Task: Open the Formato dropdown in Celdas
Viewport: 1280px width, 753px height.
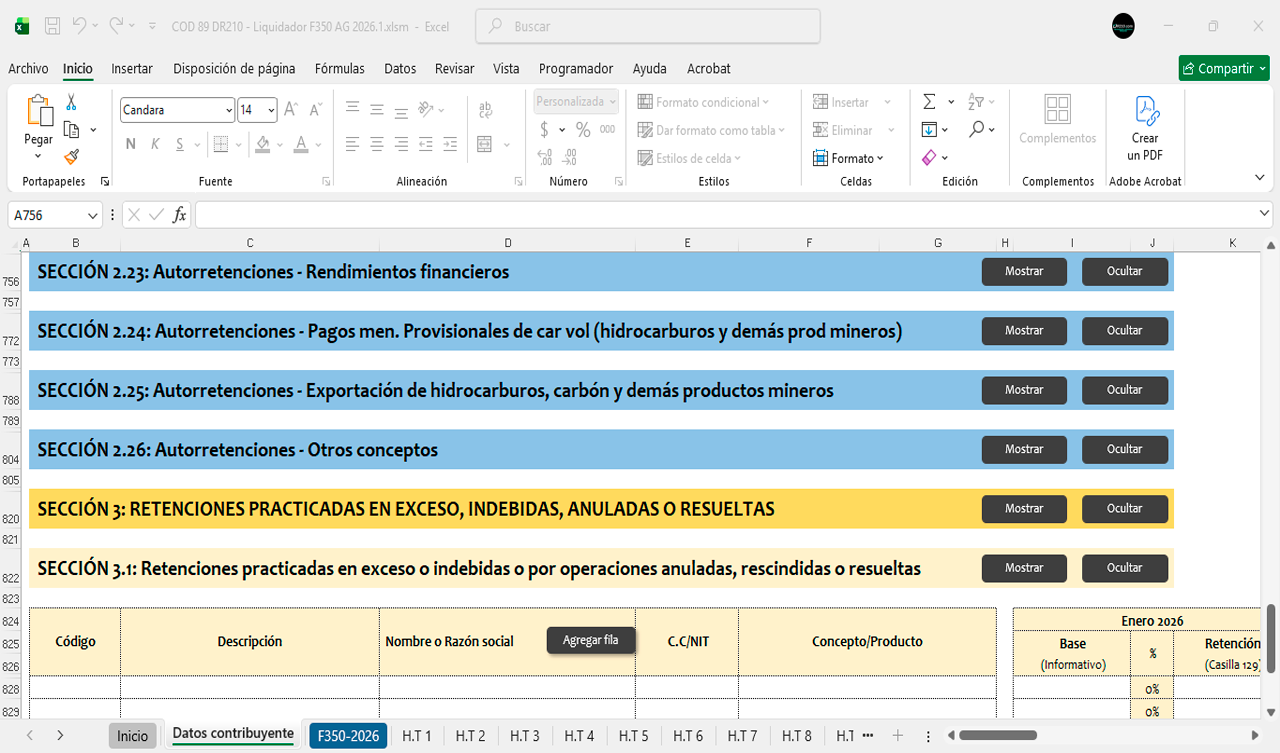Action: click(849, 158)
